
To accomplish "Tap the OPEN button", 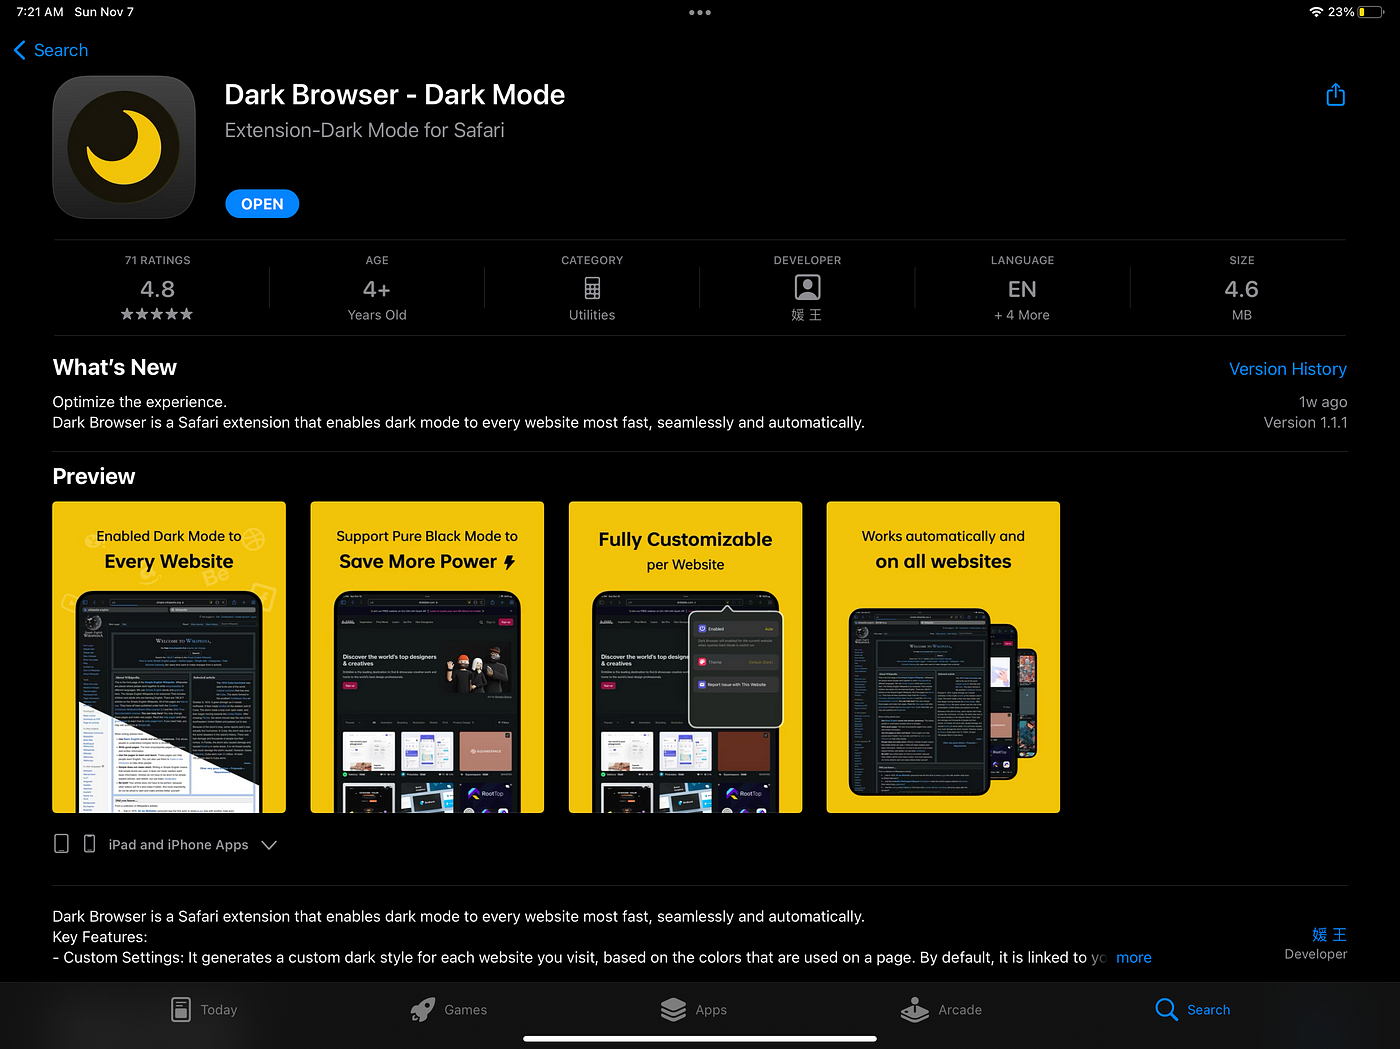I will (x=262, y=204).
